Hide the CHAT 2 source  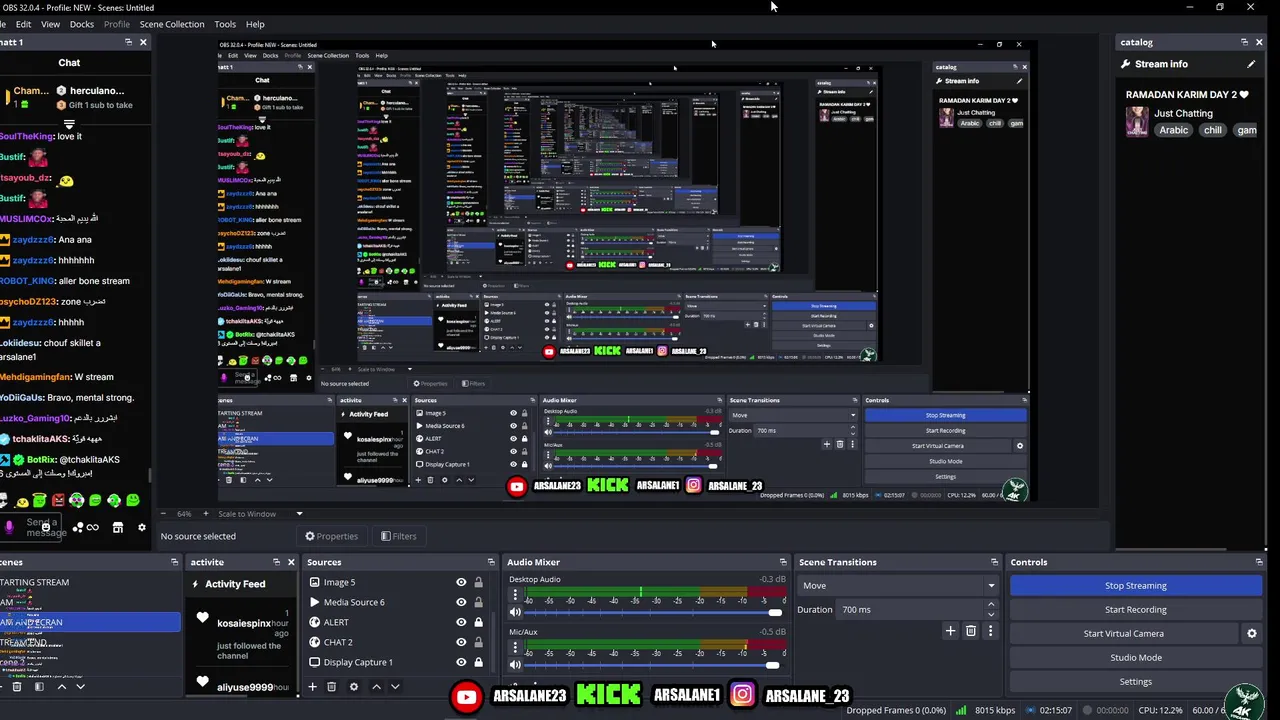click(461, 642)
